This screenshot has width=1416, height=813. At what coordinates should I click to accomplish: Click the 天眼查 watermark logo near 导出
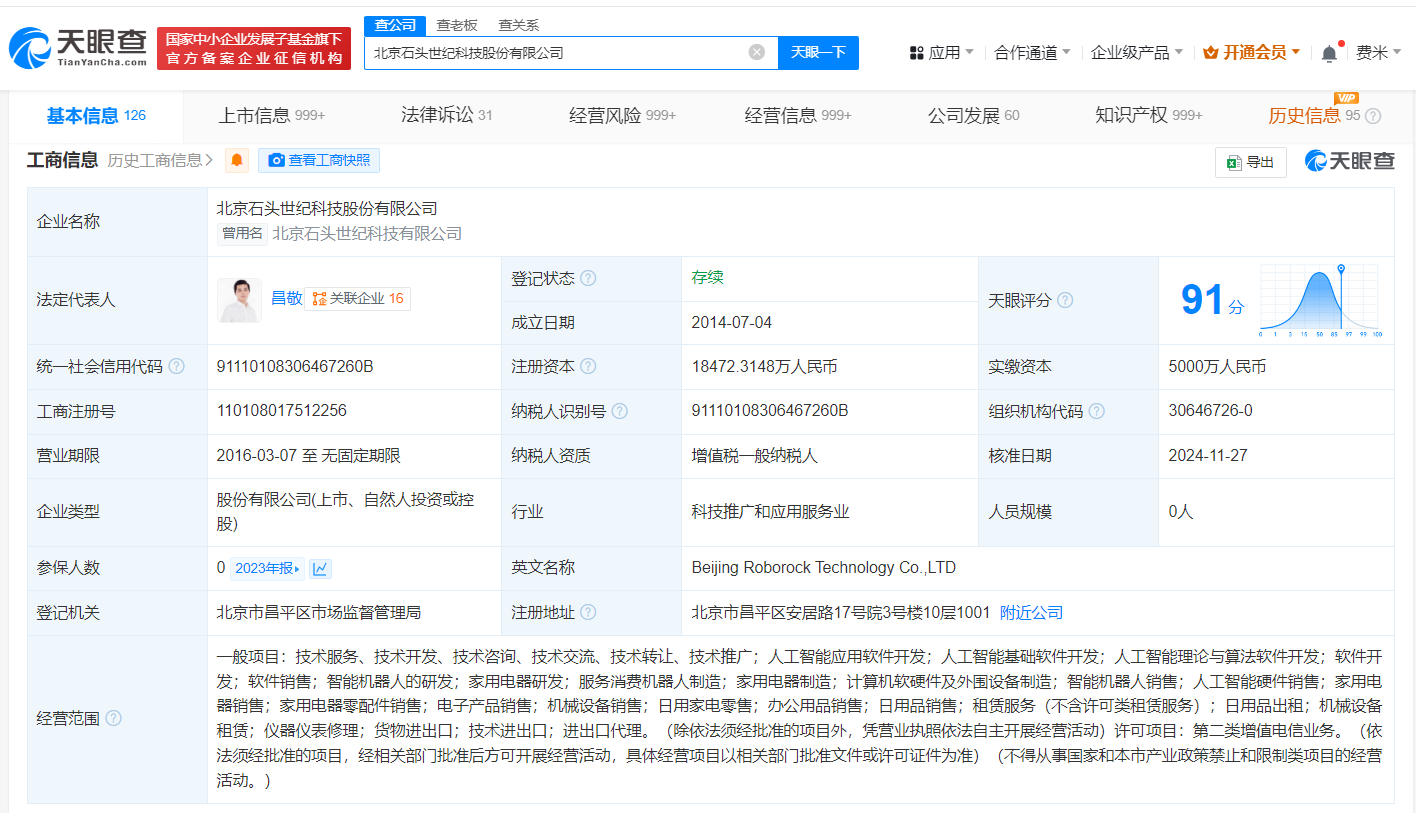(1348, 160)
